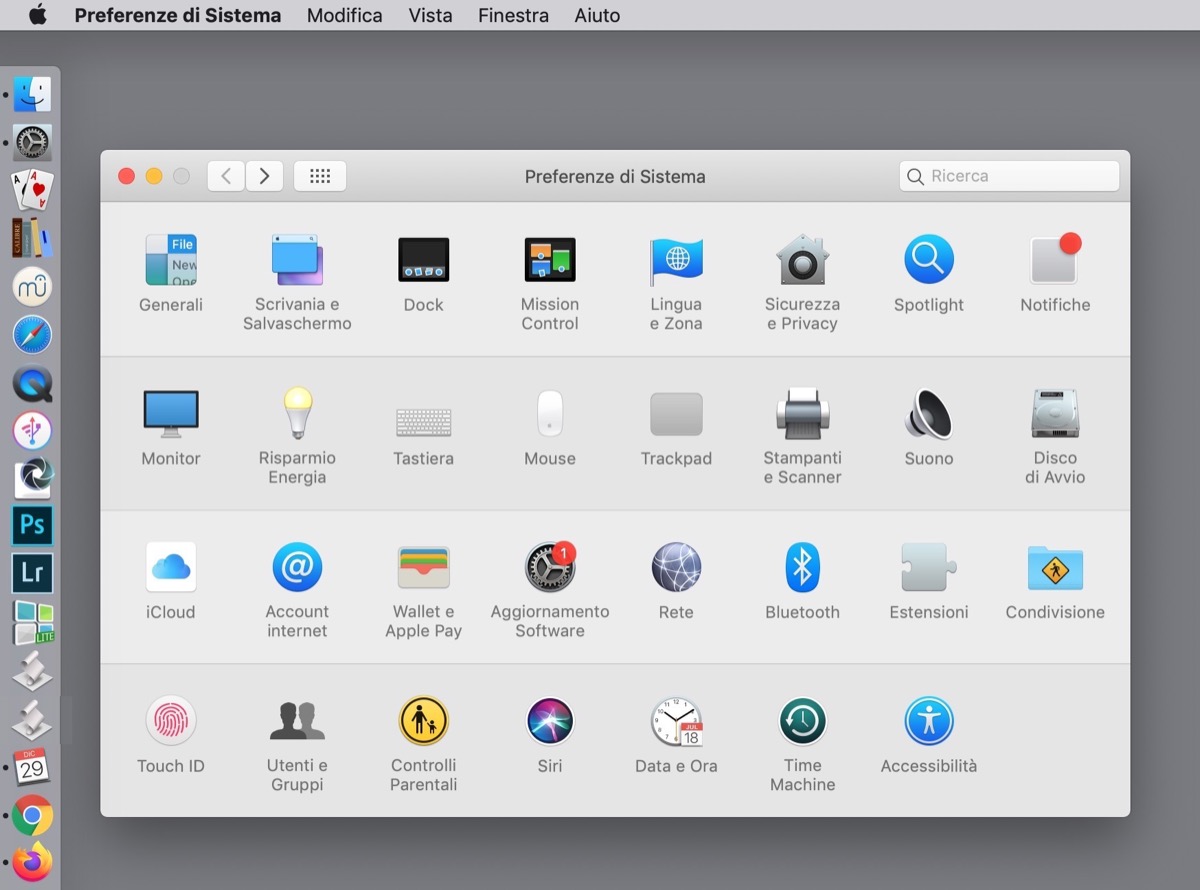Open Time Machine preferences
1200x890 pixels.
click(x=802, y=722)
